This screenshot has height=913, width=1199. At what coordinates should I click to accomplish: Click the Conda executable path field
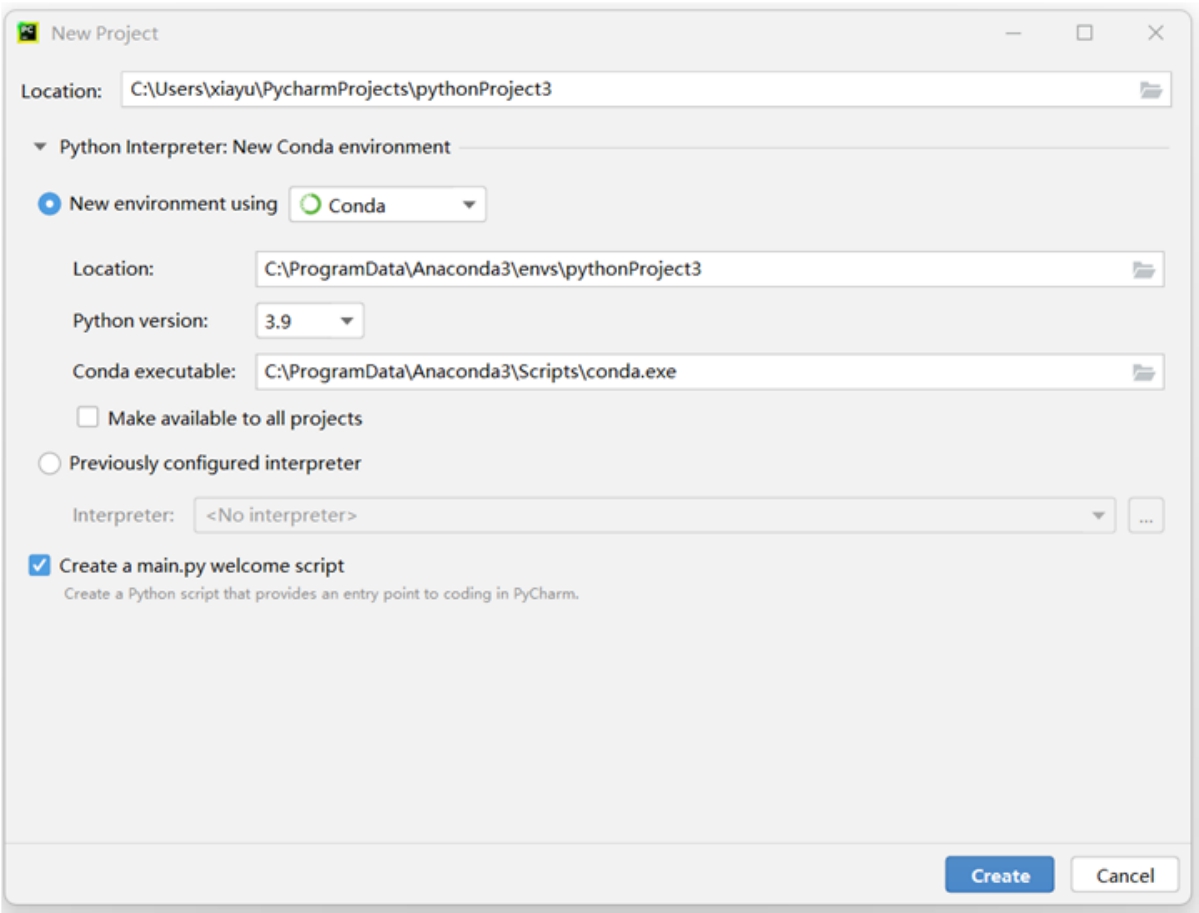click(x=710, y=372)
